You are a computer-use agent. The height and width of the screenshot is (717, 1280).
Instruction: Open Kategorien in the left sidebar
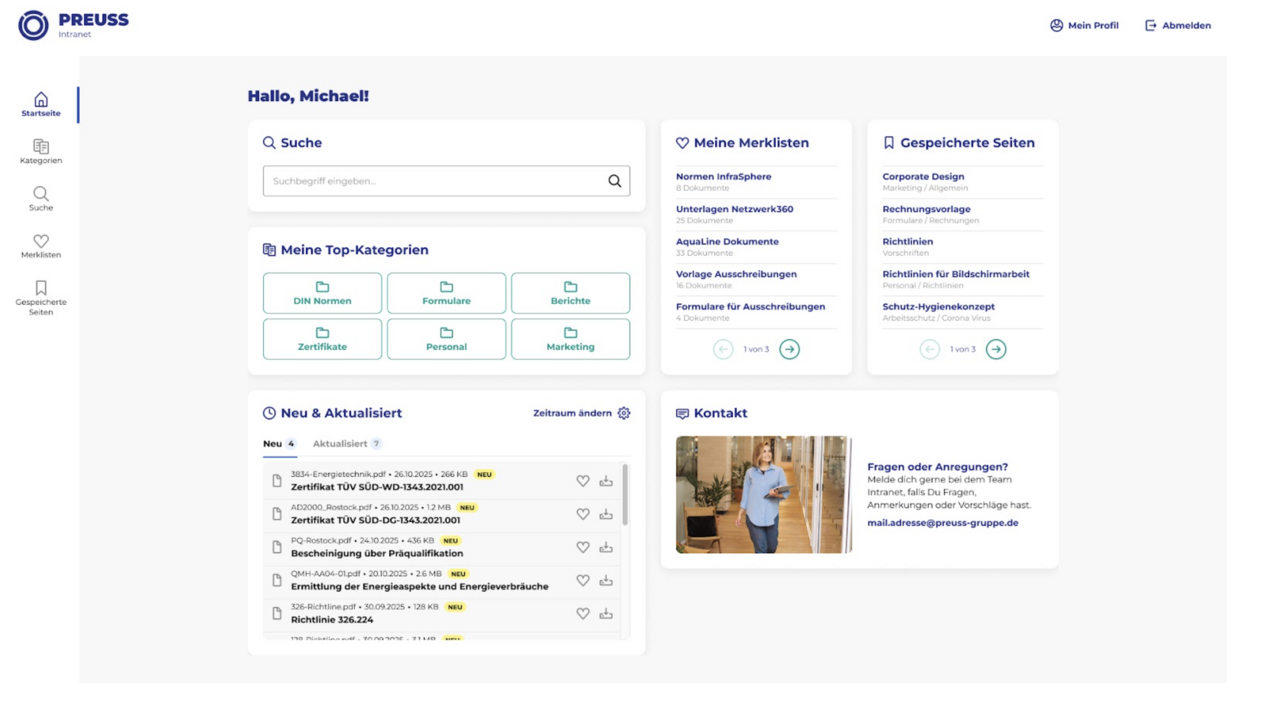[41, 152]
